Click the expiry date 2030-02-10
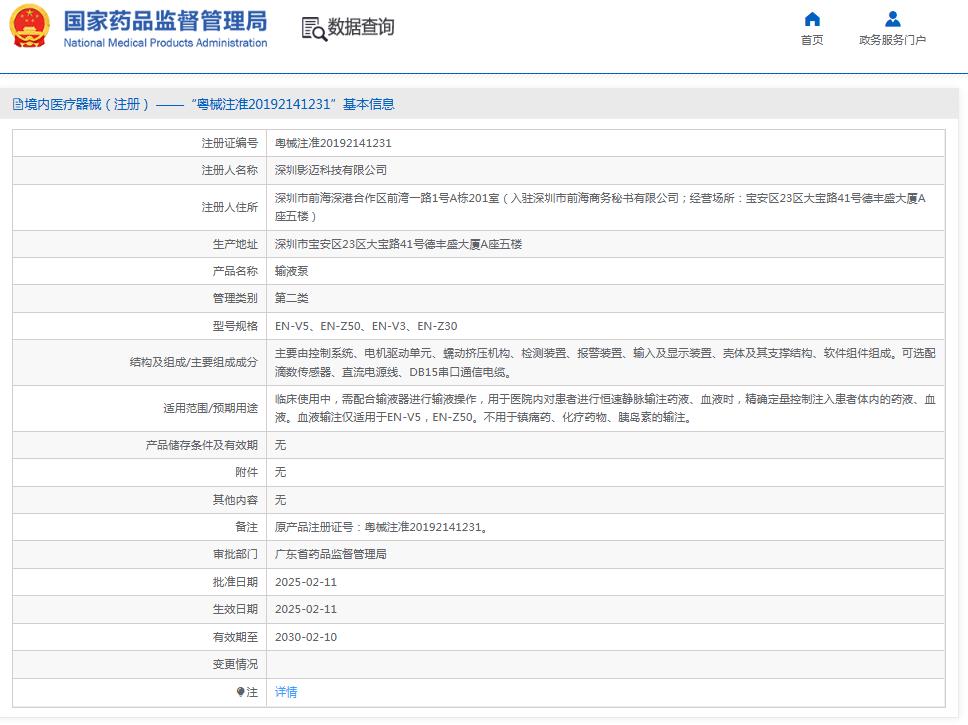968x725 pixels. click(306, 637)
